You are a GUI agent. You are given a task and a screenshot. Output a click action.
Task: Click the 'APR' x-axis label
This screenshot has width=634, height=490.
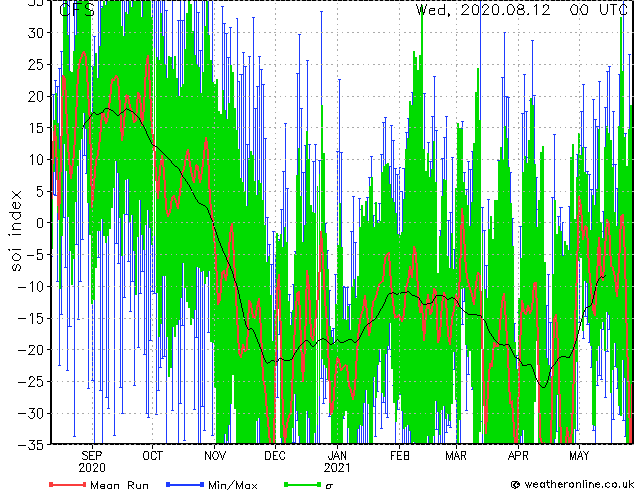(518, 456)
